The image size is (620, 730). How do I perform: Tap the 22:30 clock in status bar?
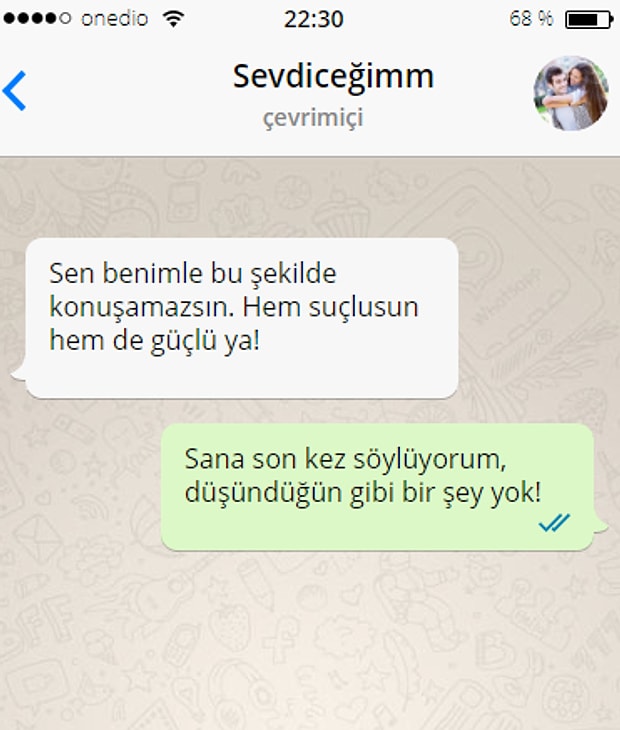pos(314,20)
